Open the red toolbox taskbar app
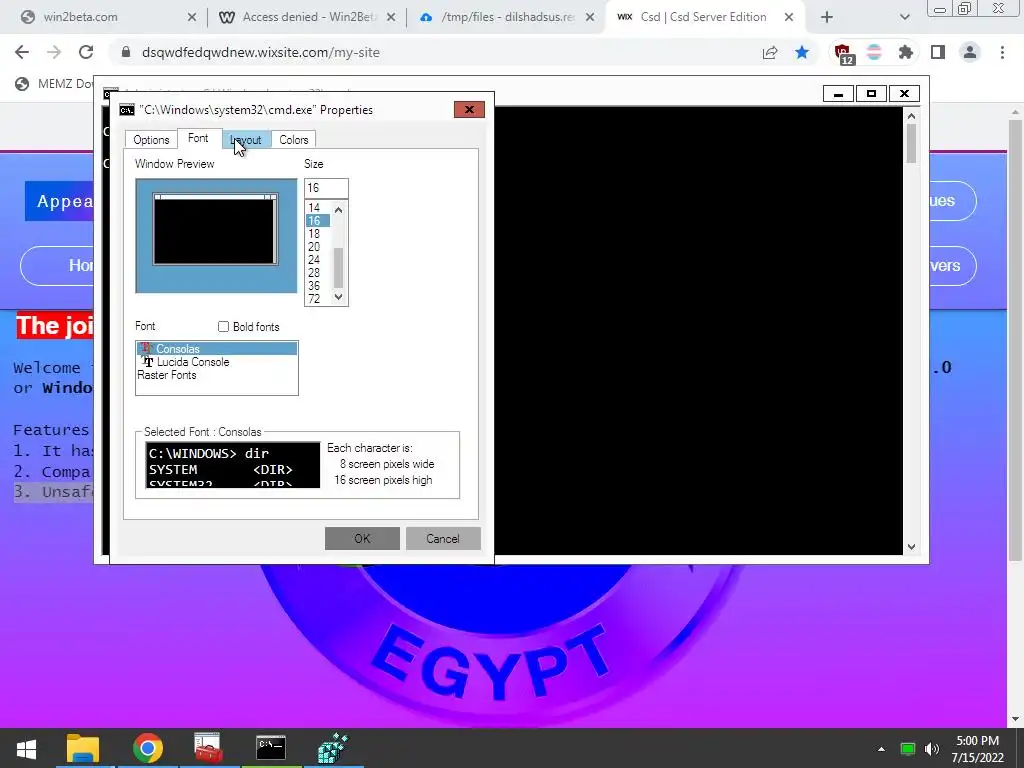The width and height of the screenshot is (1024, 768). point(208,748)
